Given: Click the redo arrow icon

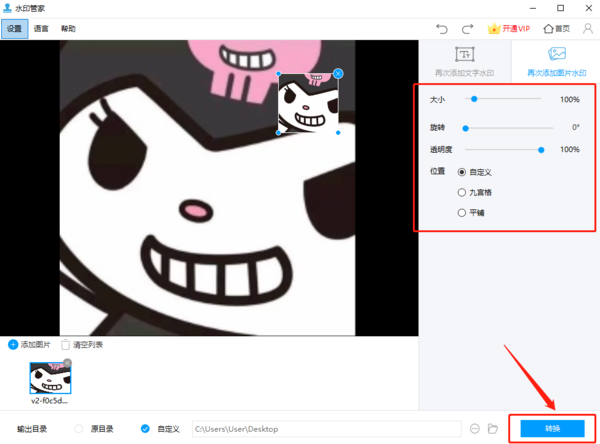Looking at the screenshot, I should click(467, 29).
